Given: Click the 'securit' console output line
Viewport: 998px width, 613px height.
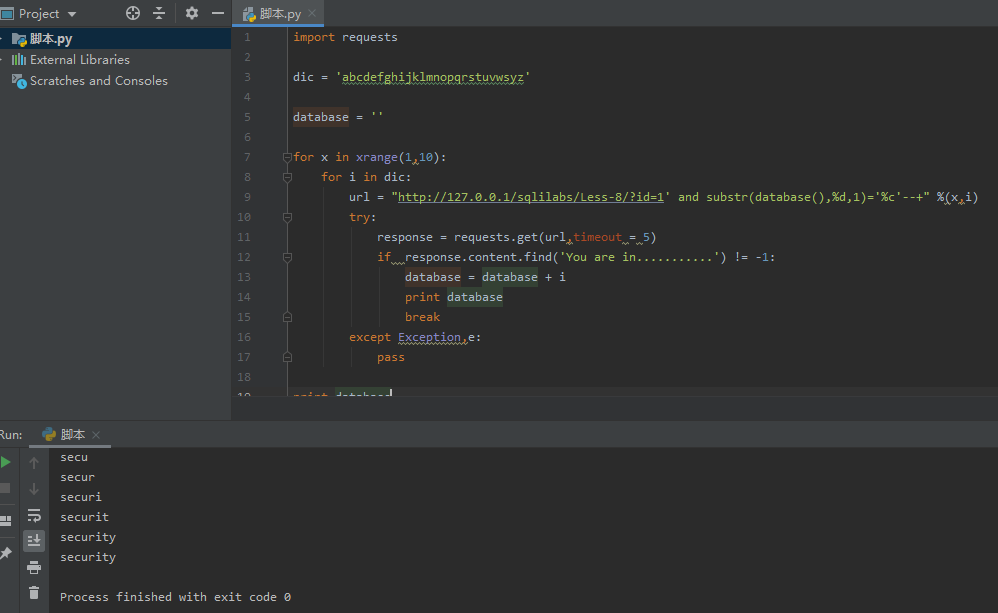Looking at the screenshot, I should pyautogui.click(x=84, y=517).
